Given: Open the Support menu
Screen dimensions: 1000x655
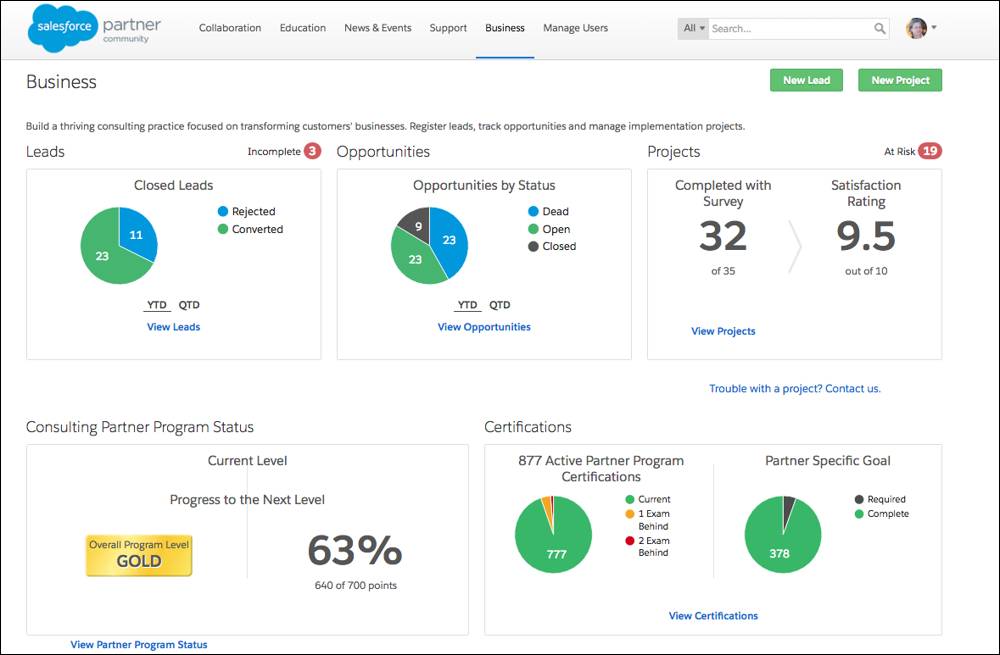Looking at the screenshot, I should point(448,28).
